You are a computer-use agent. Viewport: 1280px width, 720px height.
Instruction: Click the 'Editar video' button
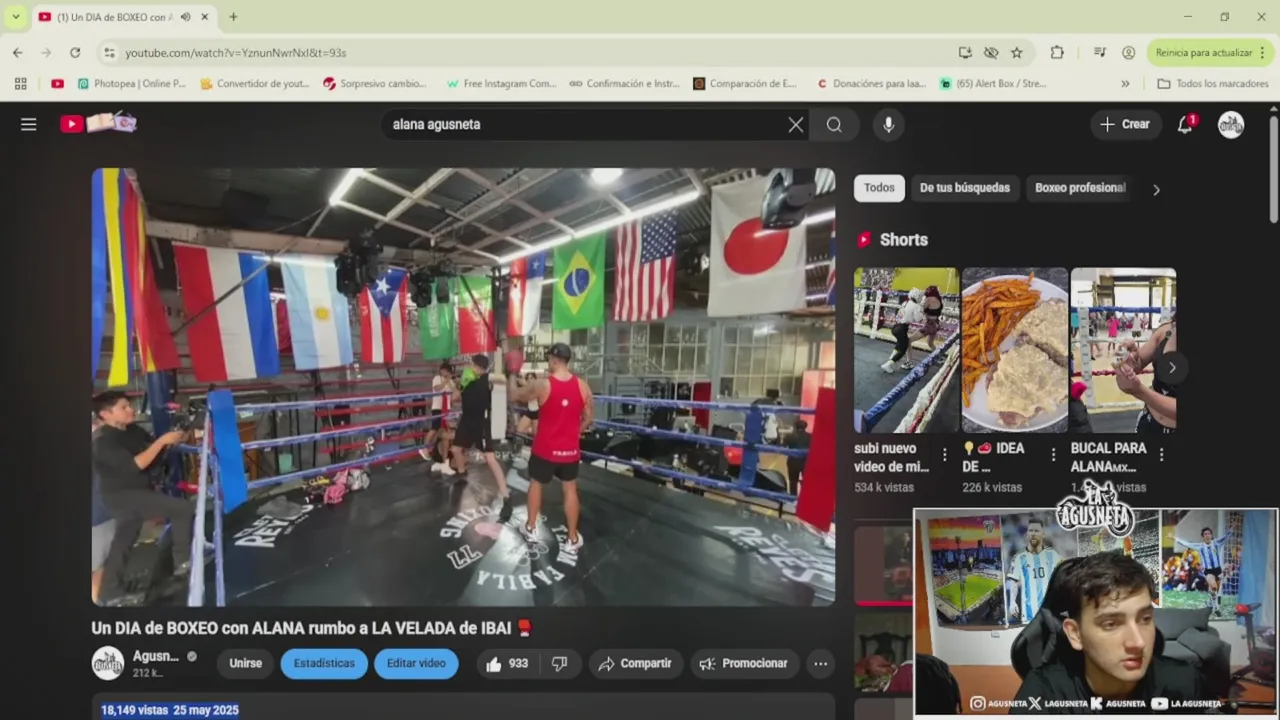[x=416, y=663]
